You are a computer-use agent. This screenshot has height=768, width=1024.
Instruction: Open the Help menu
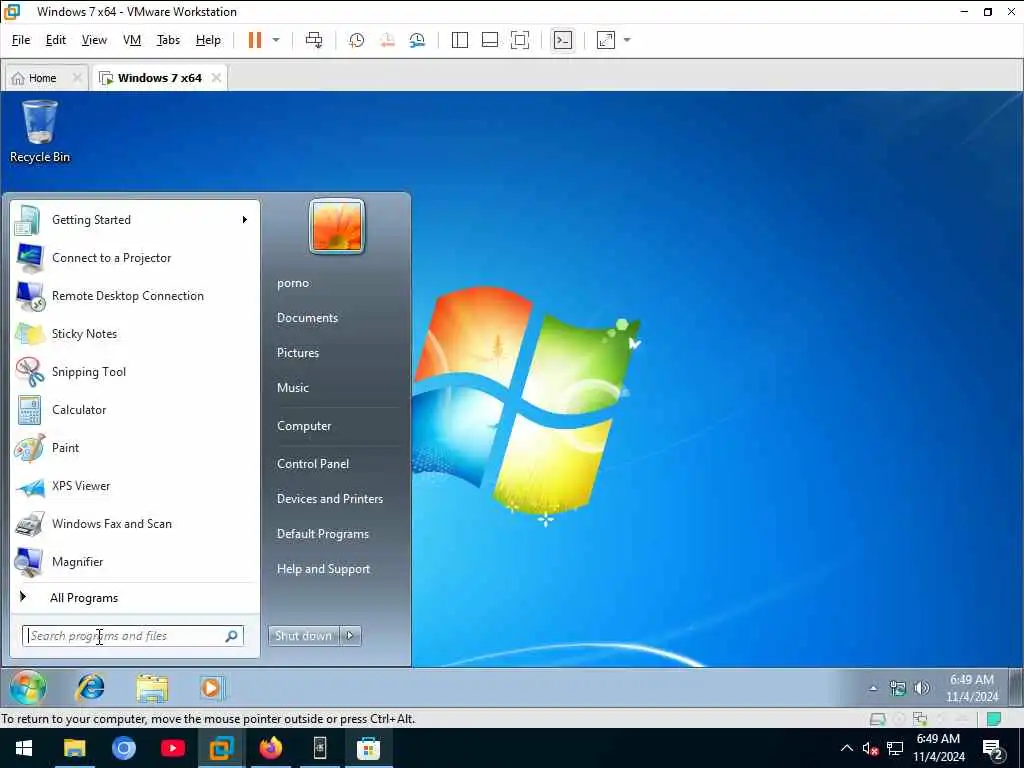[x=208, y=40]
